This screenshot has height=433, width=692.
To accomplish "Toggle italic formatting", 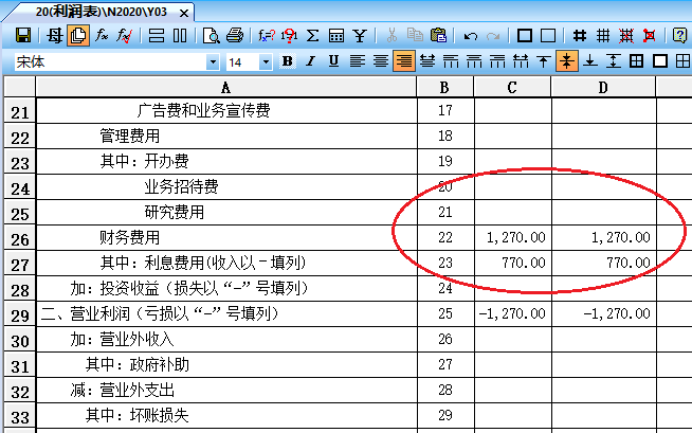I will [x=310, y=62].
